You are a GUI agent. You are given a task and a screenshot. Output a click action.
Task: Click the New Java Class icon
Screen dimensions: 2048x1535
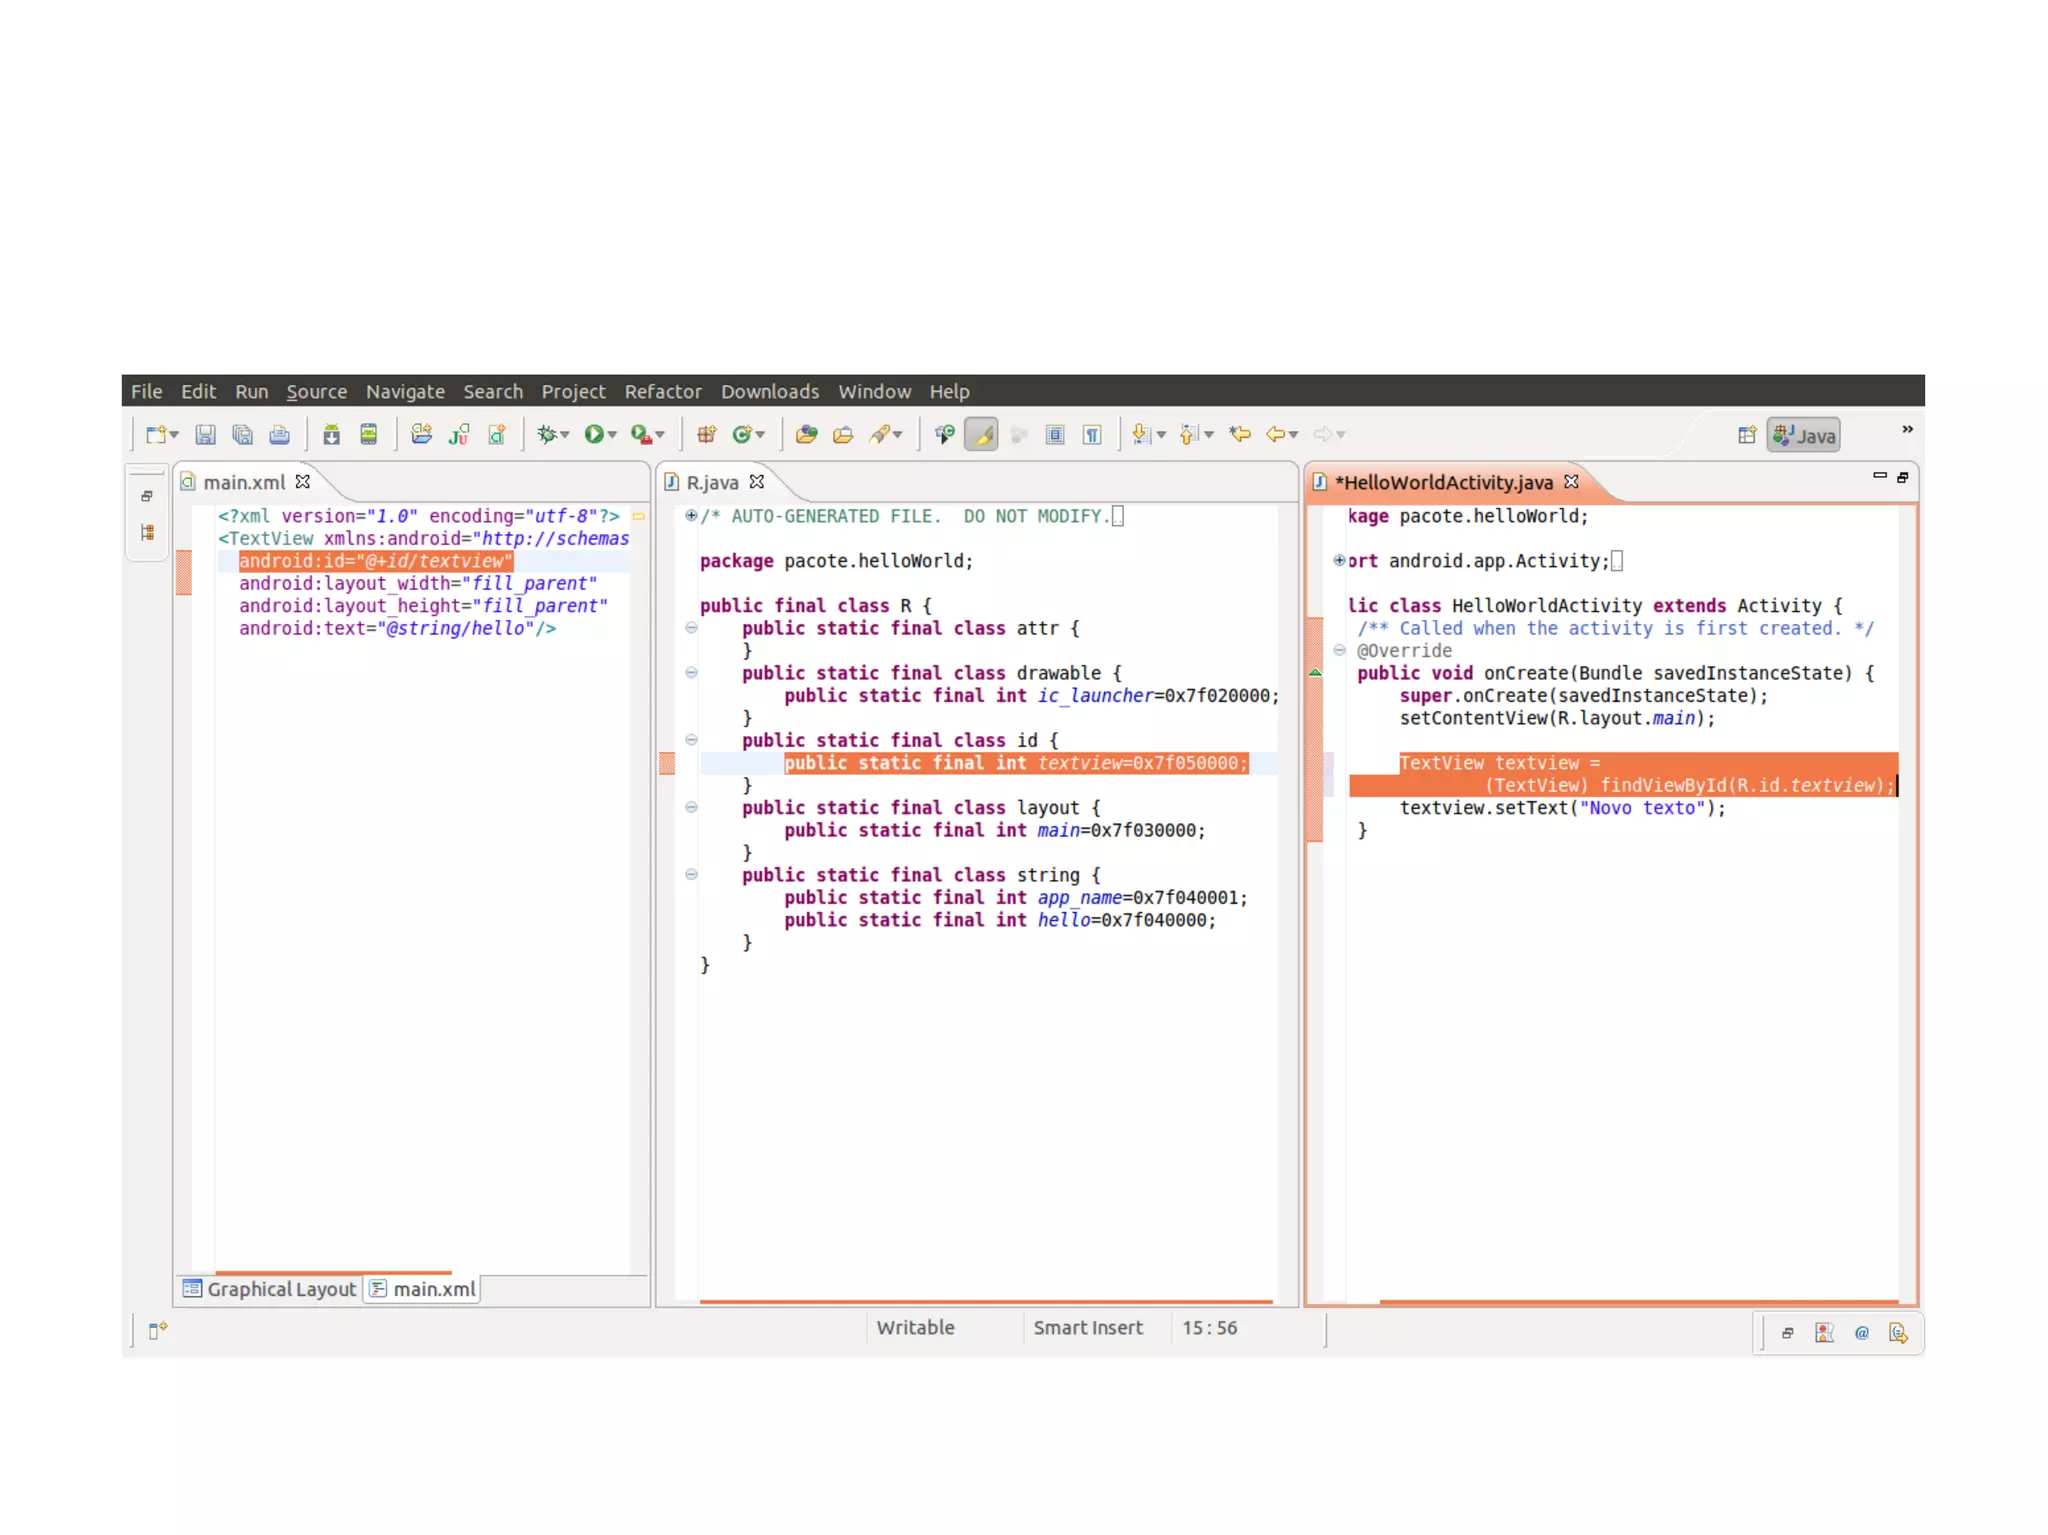click(x=742, y=434)
